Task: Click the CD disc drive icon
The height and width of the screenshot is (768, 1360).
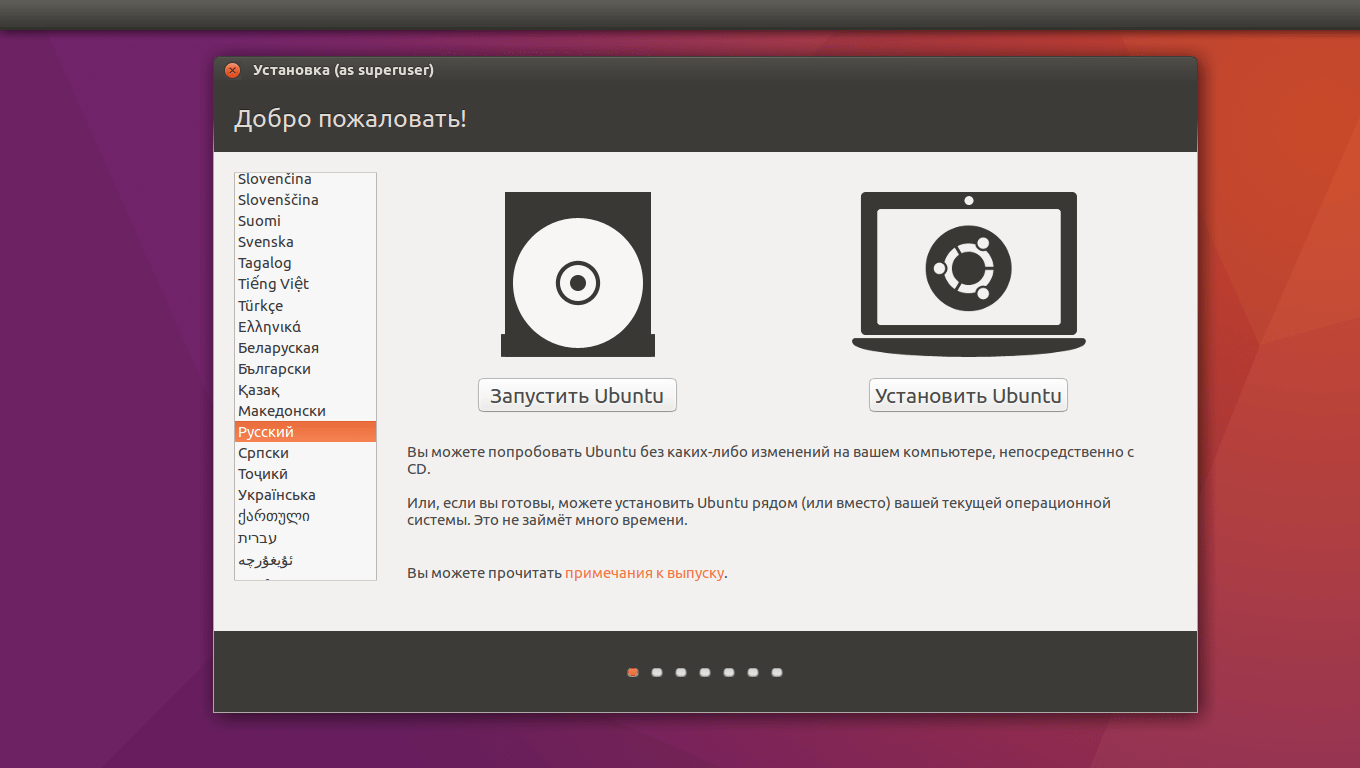Action: click(578, 274)
